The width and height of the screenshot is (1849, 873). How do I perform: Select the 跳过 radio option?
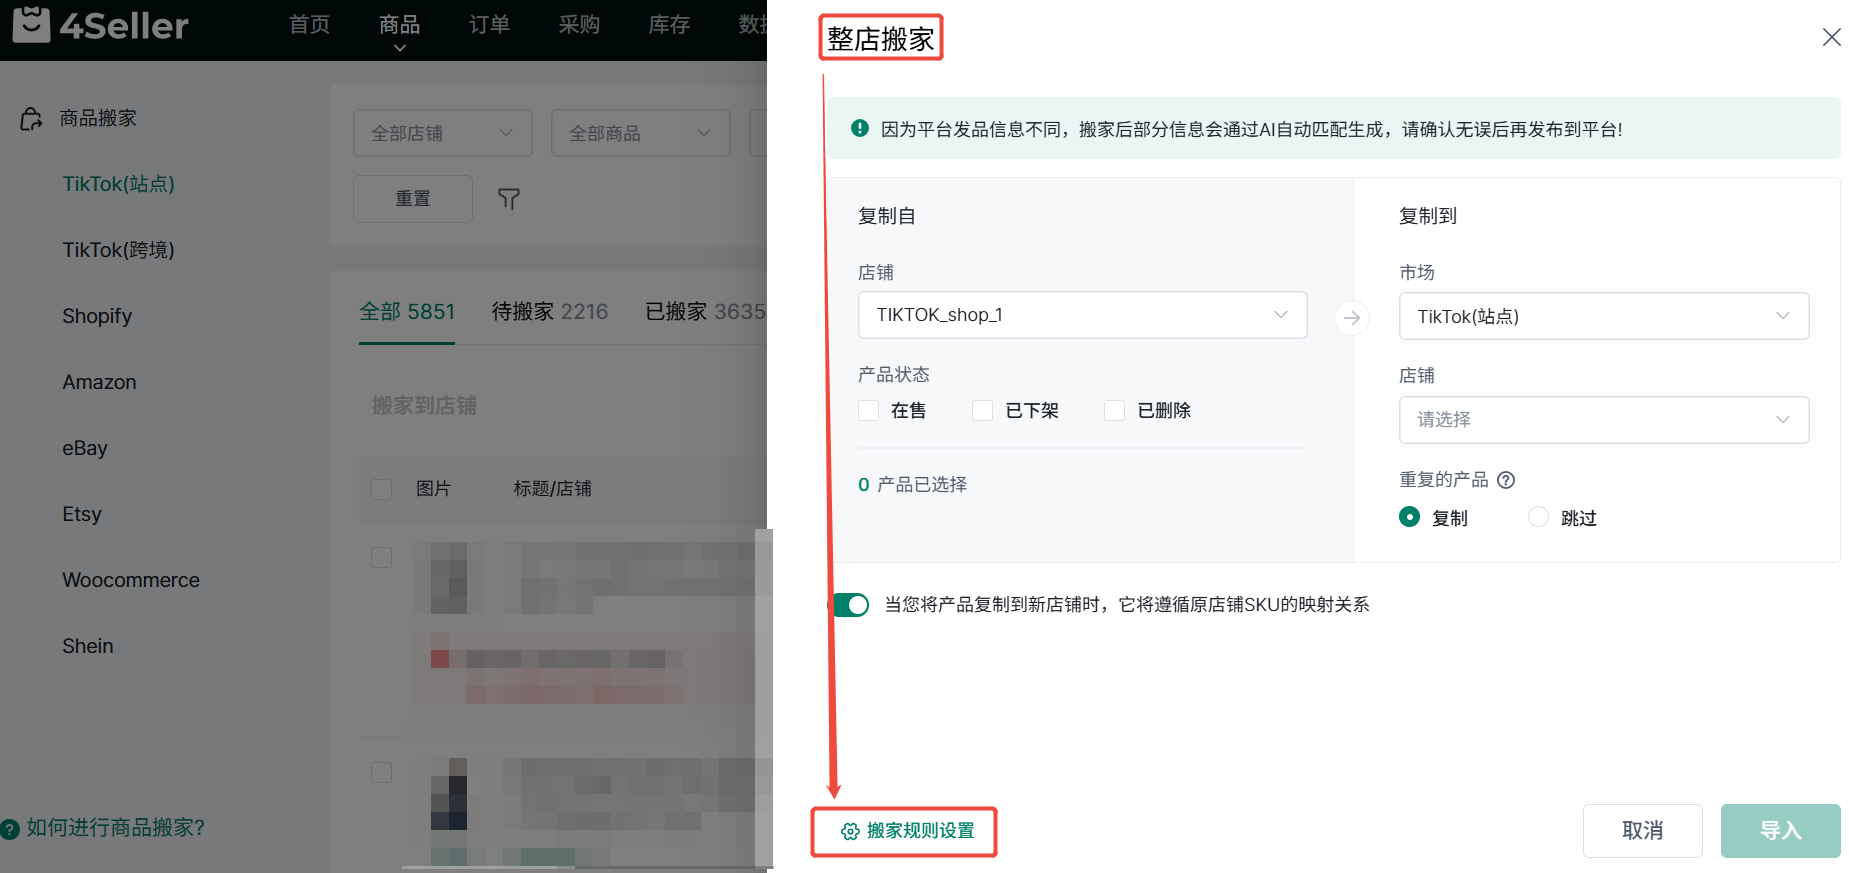click(1538, 516)
